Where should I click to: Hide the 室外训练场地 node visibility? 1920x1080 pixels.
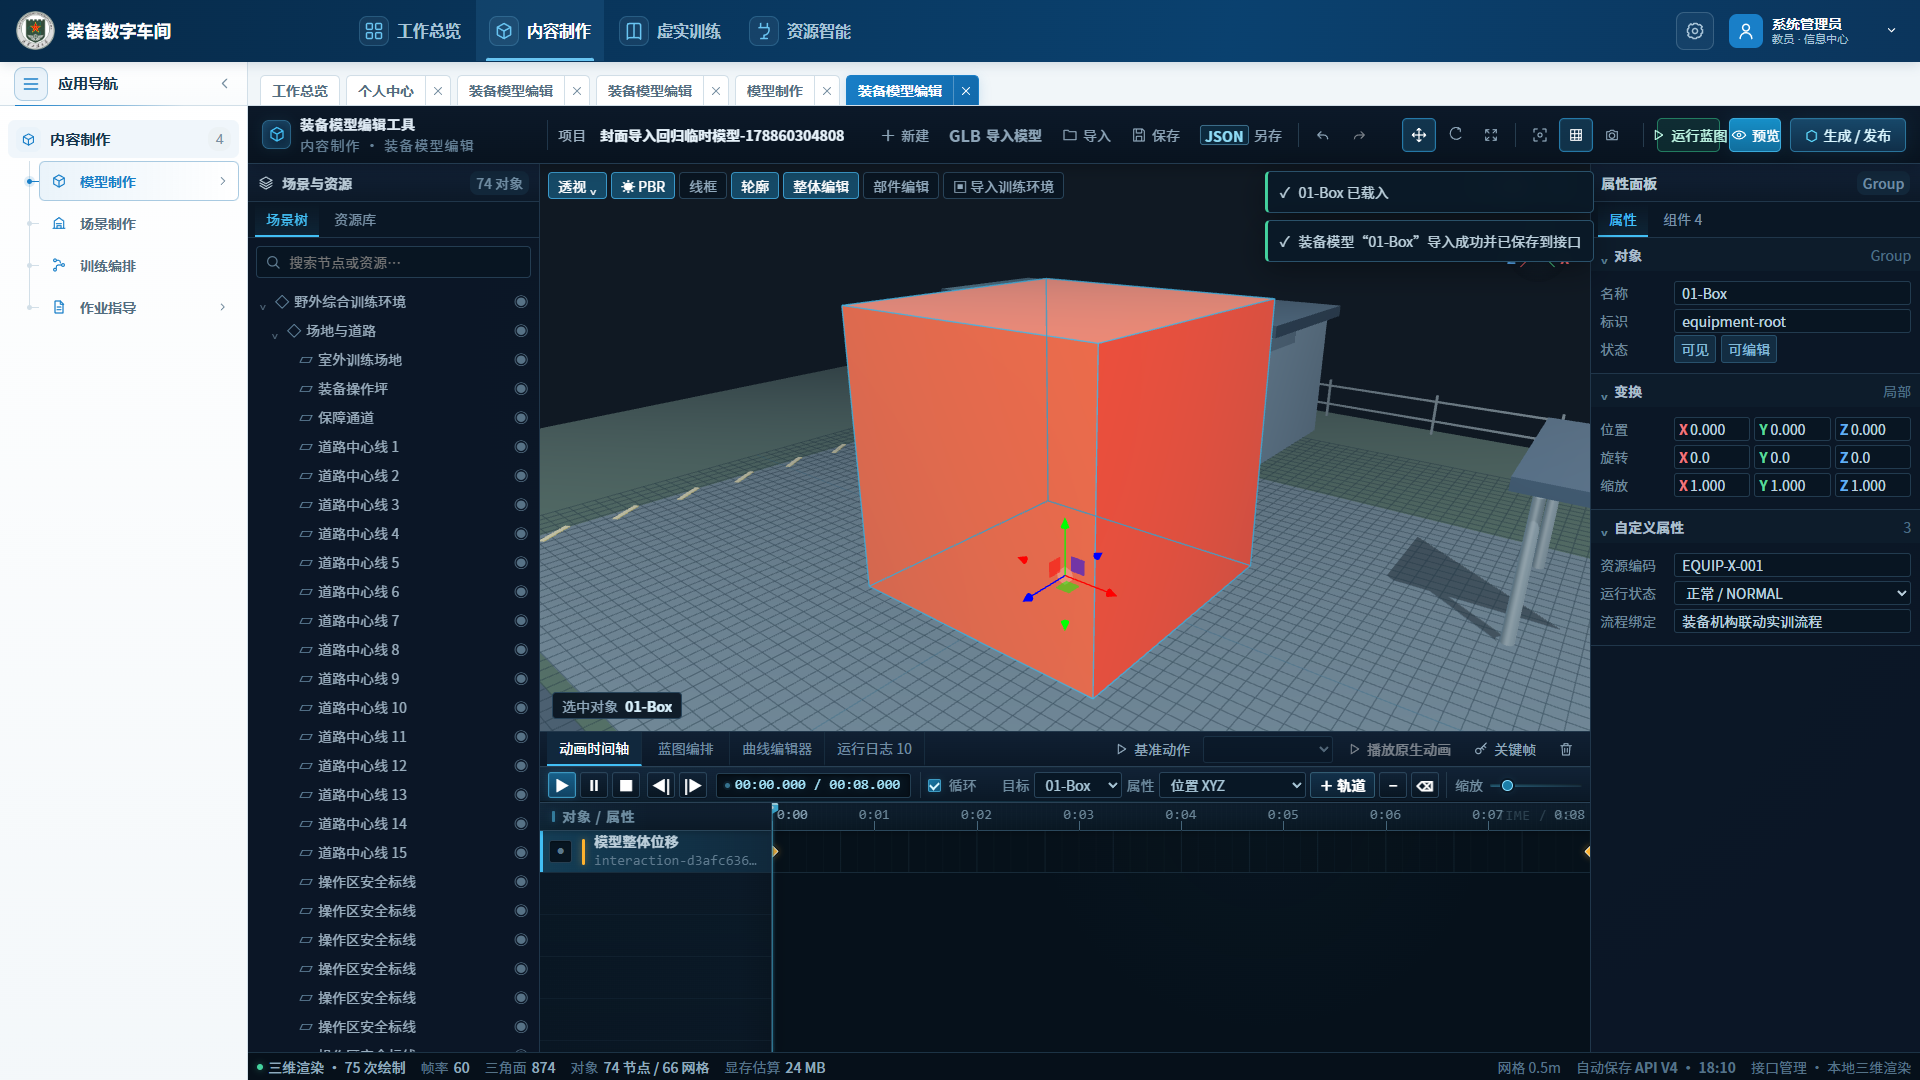(521, 360)
